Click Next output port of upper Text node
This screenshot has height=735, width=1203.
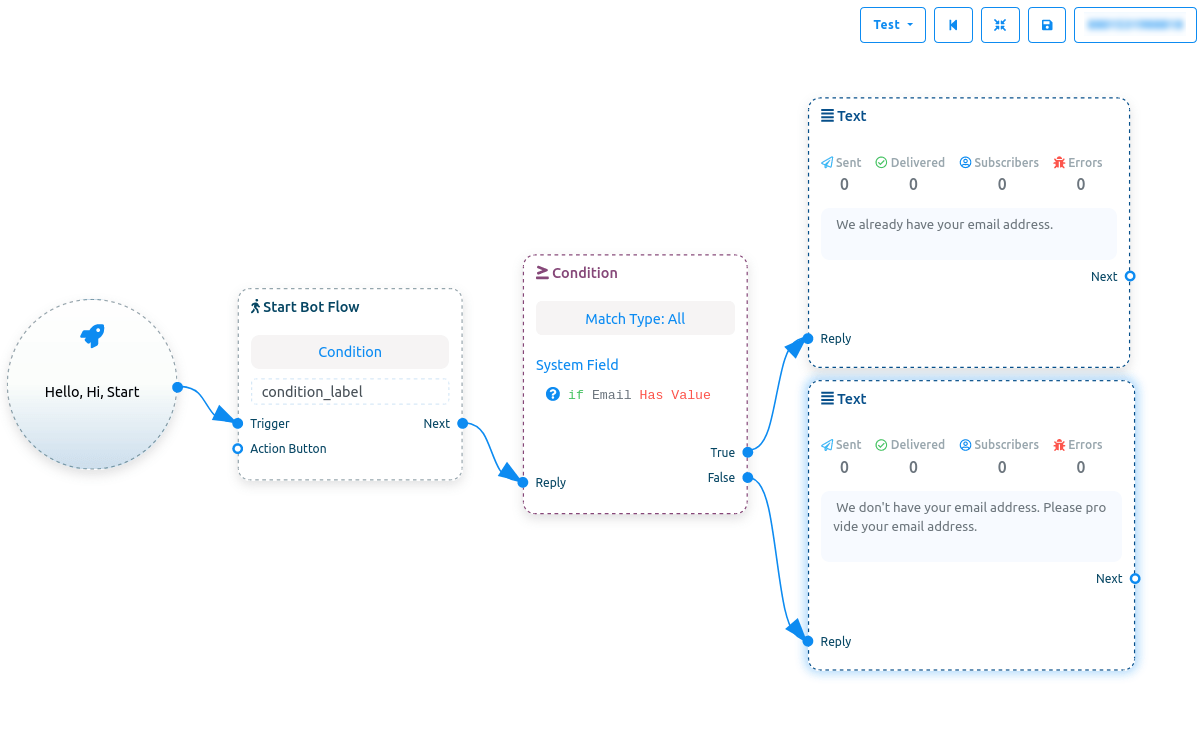click(1130, 276)
